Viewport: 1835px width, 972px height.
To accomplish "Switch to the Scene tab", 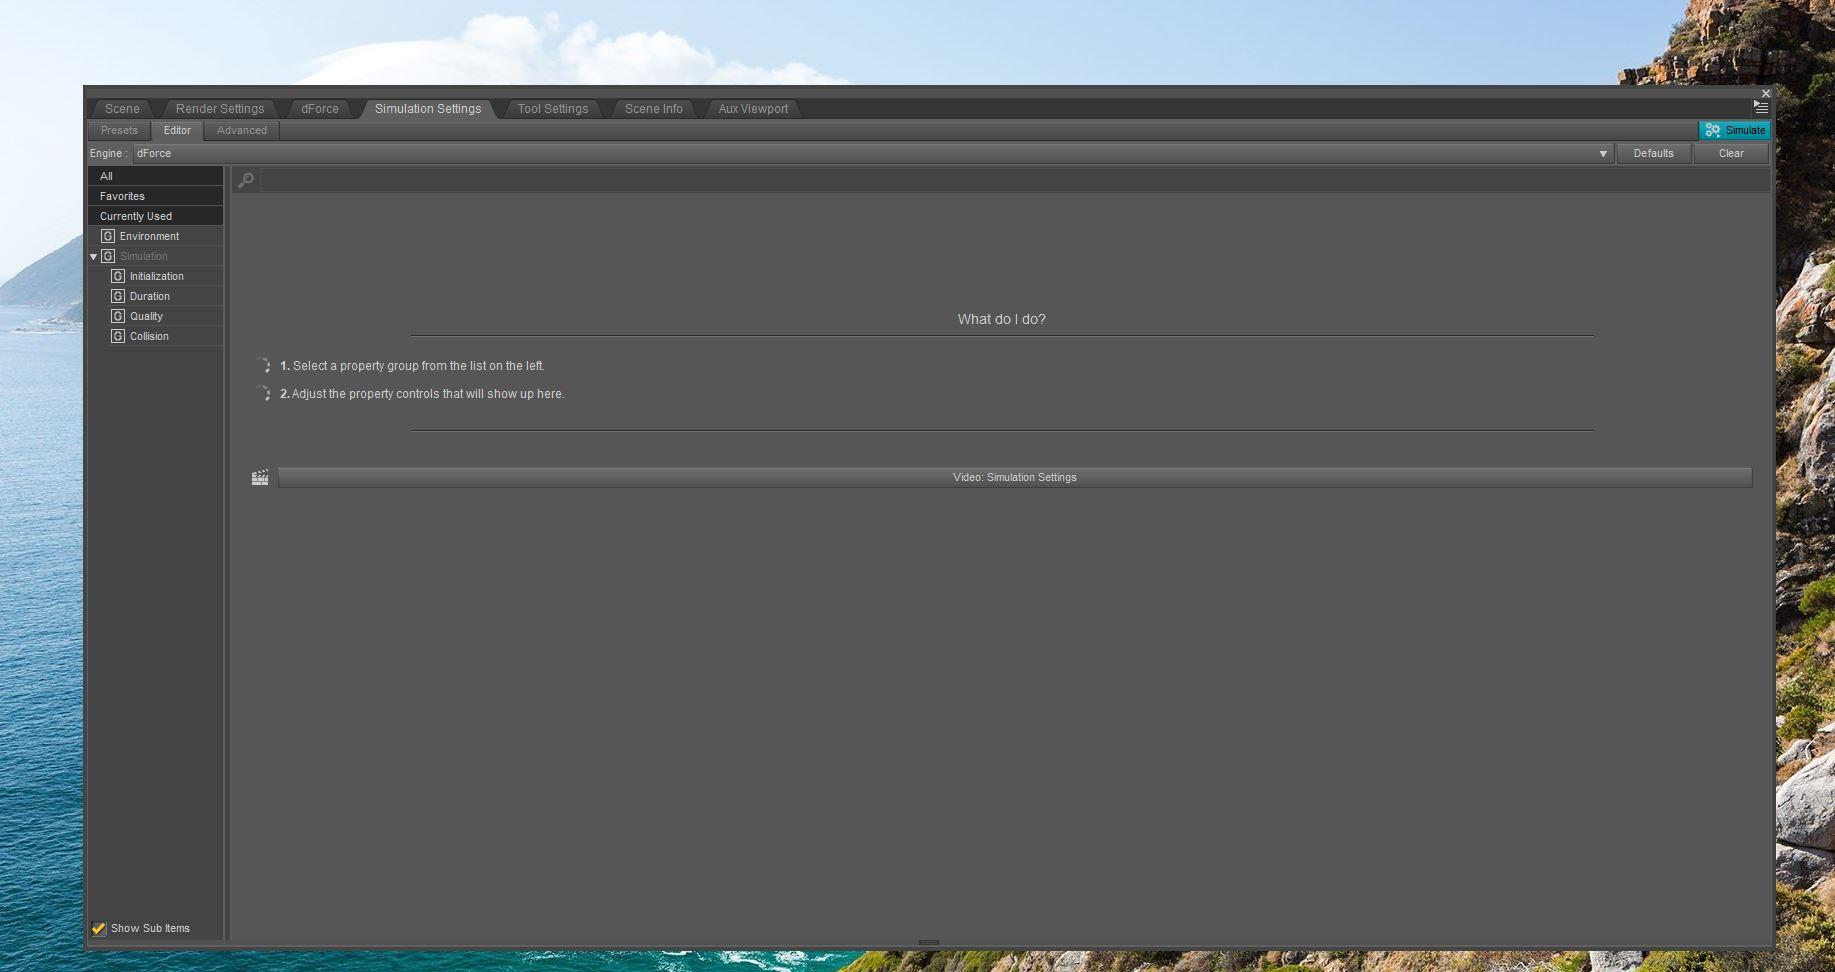I will 122,109.
